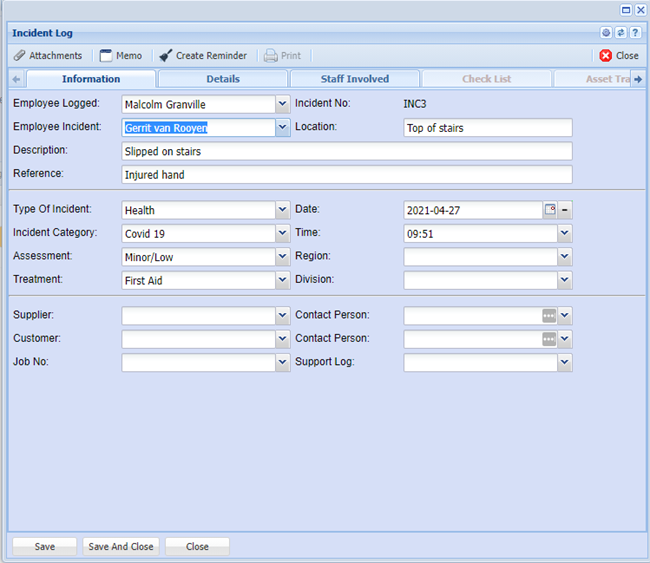Expand the Treatment dropdown list
The height and width of the screenshot is (563, 650).
click(282, 280)
